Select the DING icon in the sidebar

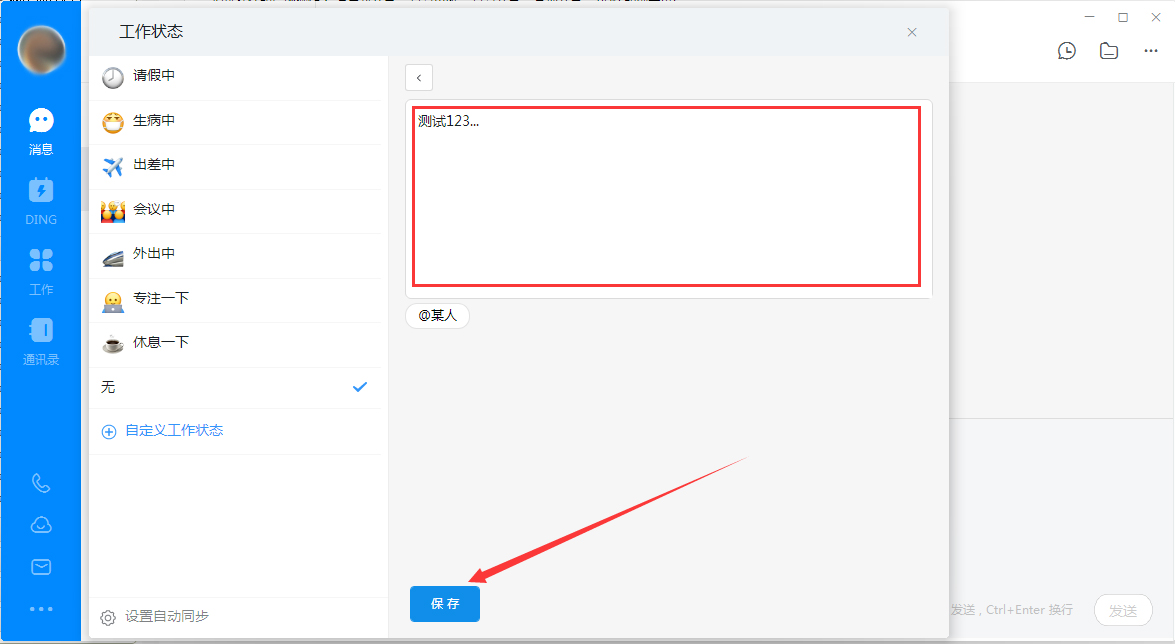coord(41,200)
